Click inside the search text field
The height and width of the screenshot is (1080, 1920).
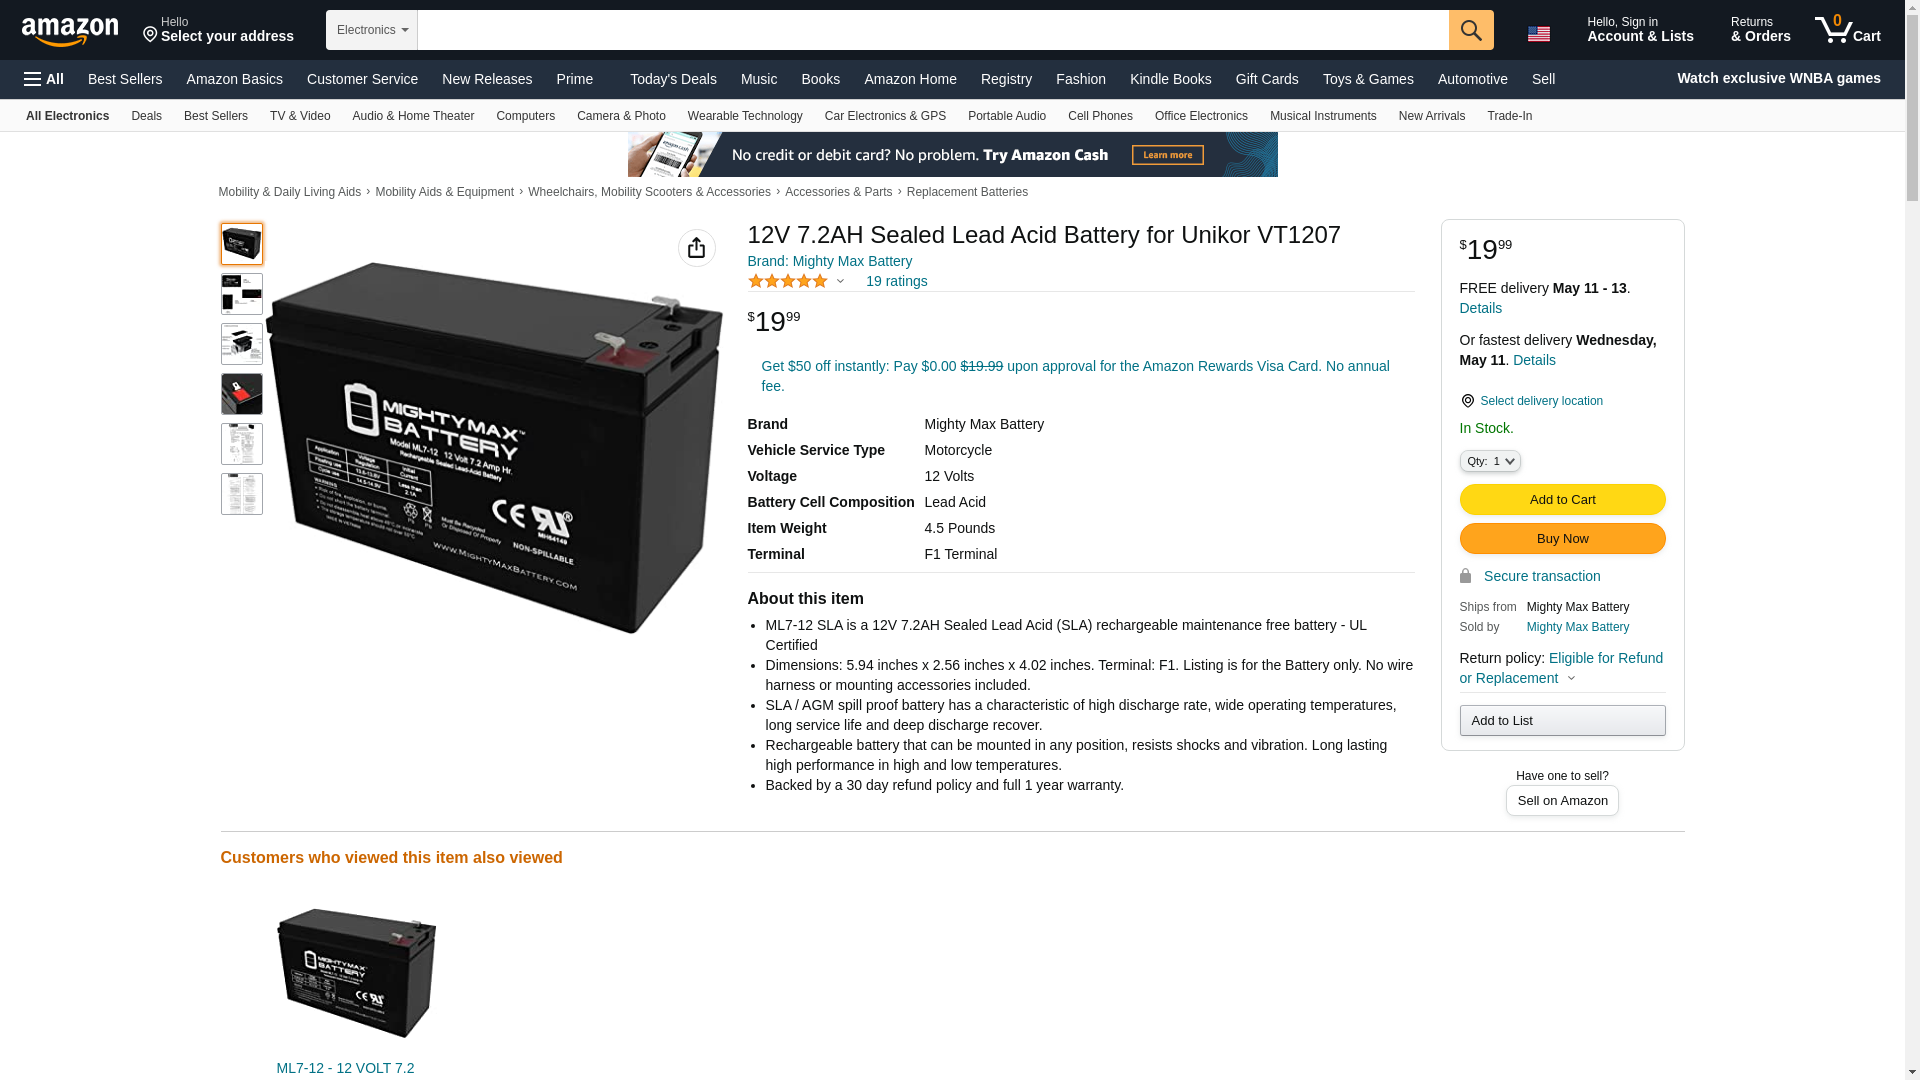click(933, 30)
